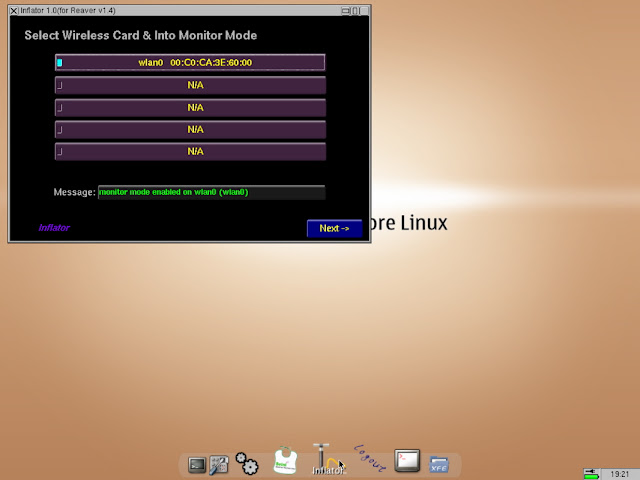This screenshot has width=640, height=480.
Task: Toggle the first N/A card slot below wlan0
Action: point(190,85)
